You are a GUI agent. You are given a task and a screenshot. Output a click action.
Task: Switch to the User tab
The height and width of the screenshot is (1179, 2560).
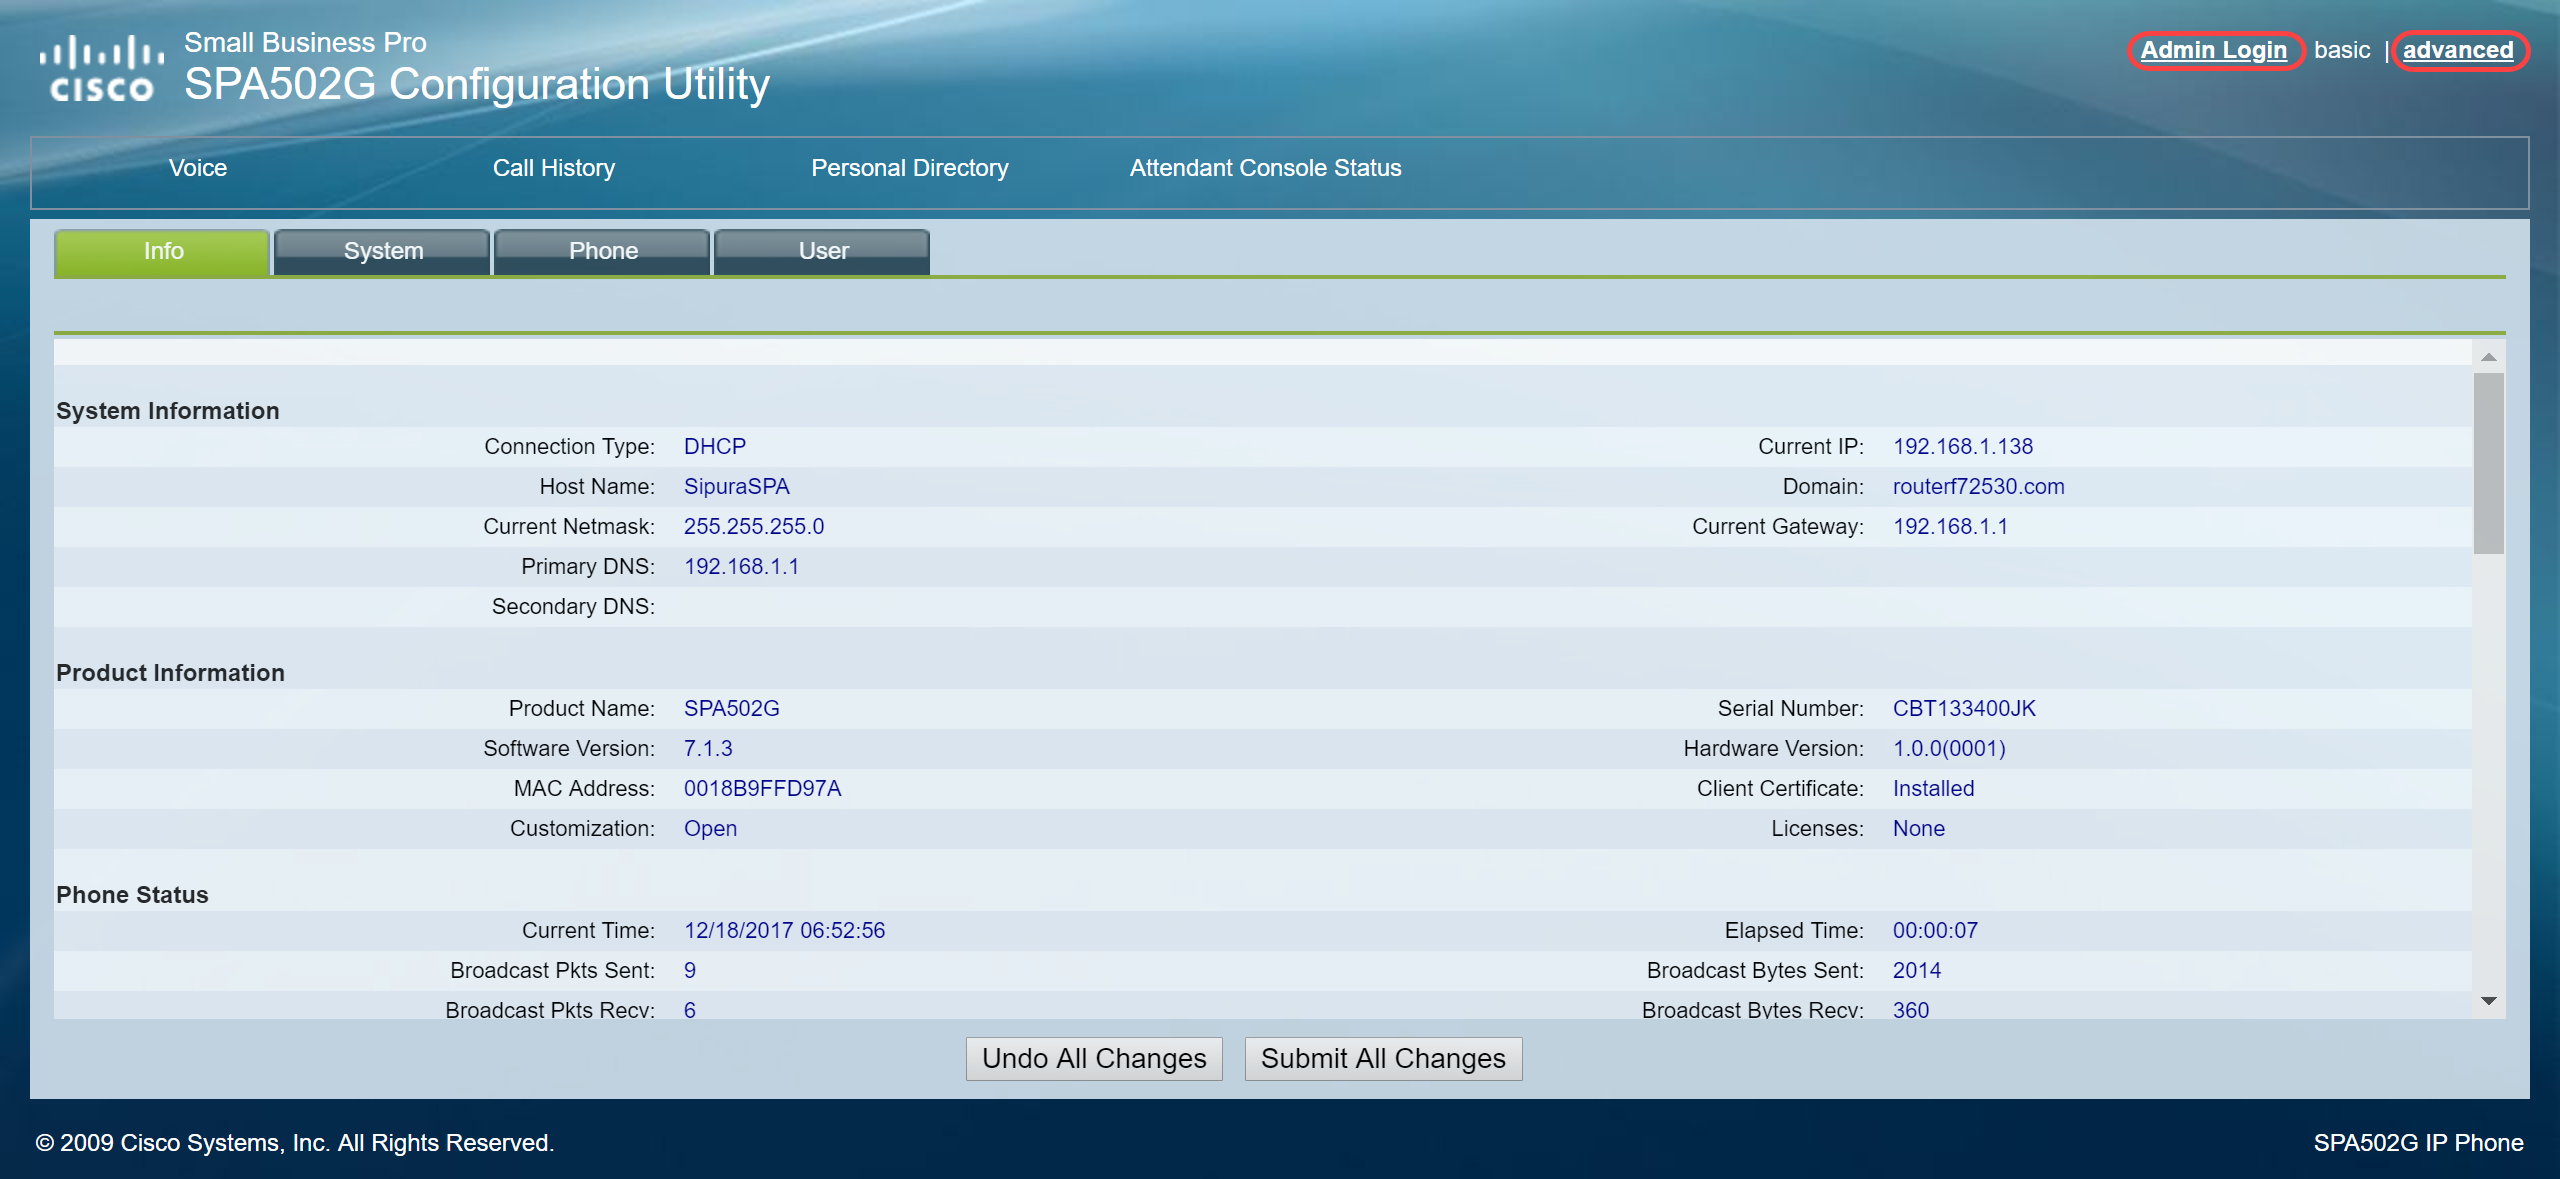click(x=823, y=251)
